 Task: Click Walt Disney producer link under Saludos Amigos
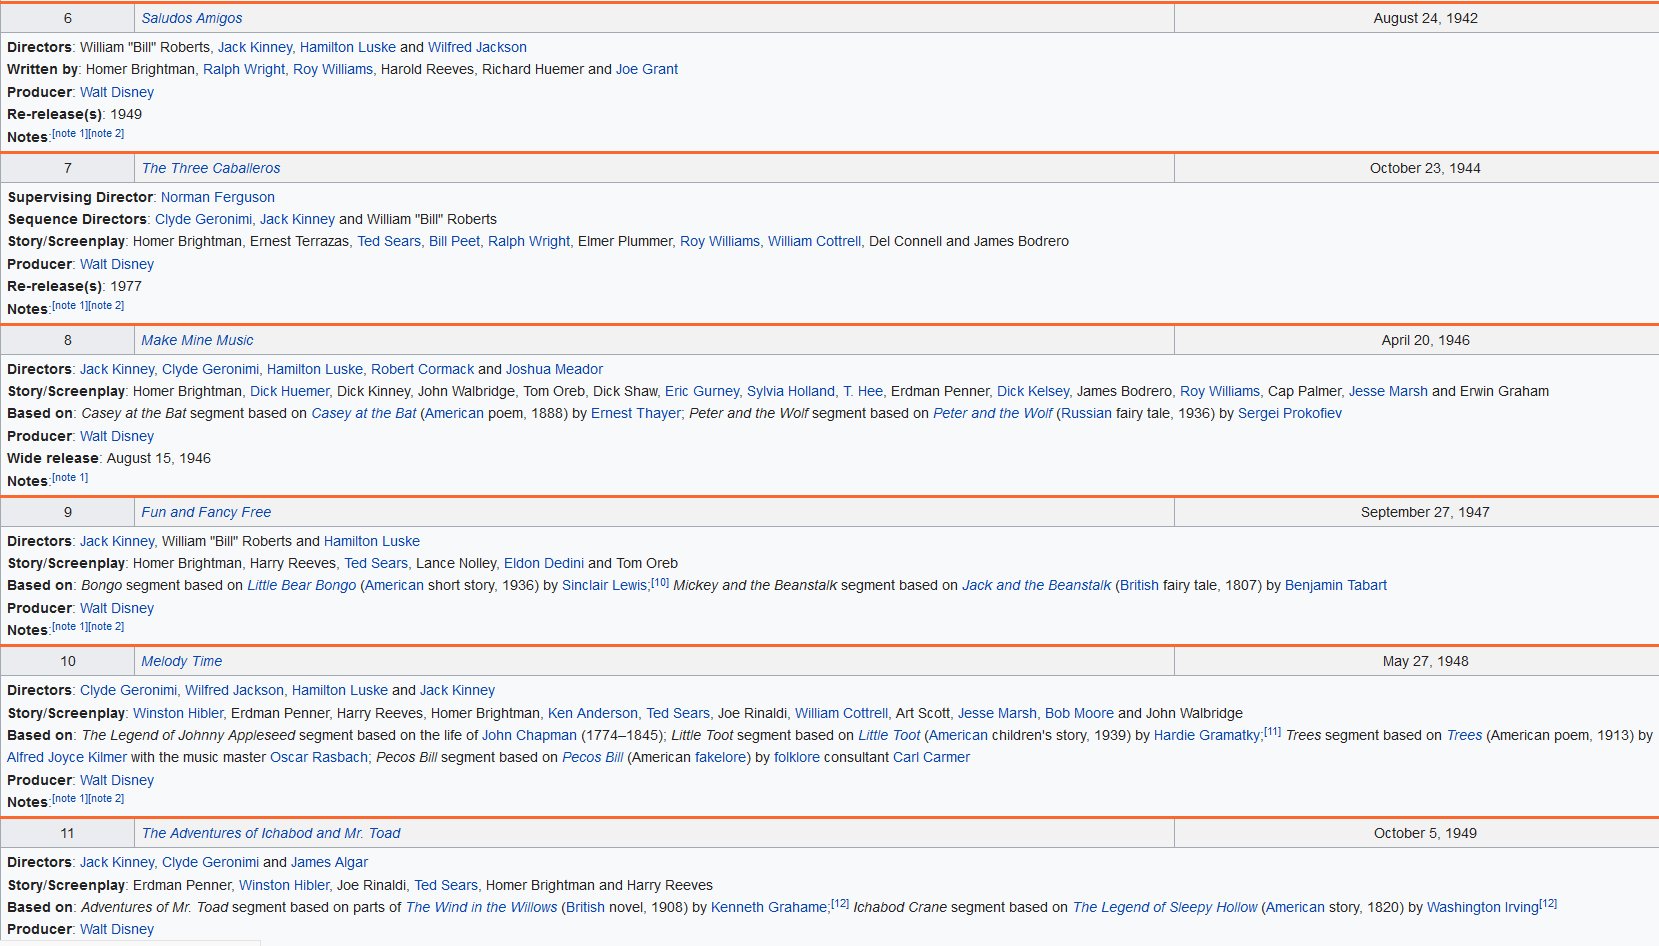point(117,92)
